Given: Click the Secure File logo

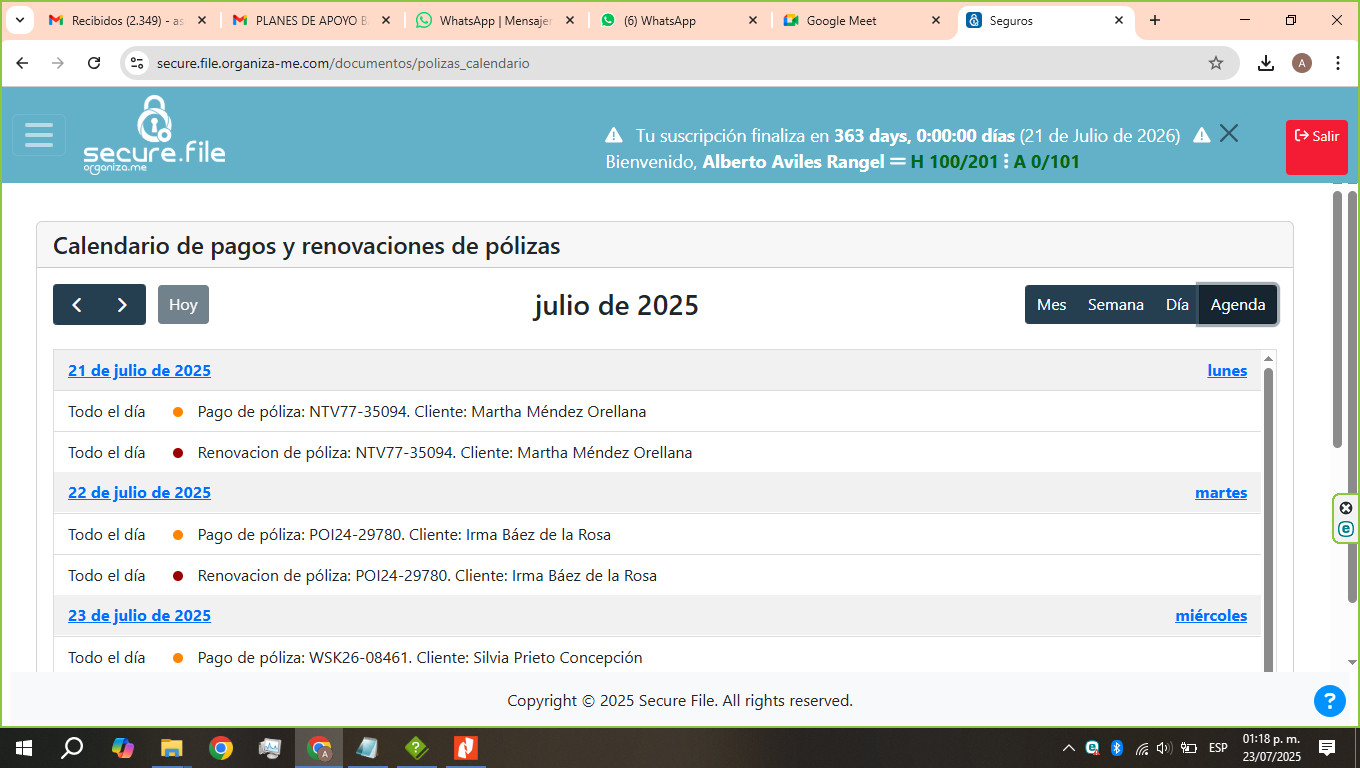Looking at the screenshot, I should (x=154, y=136).
